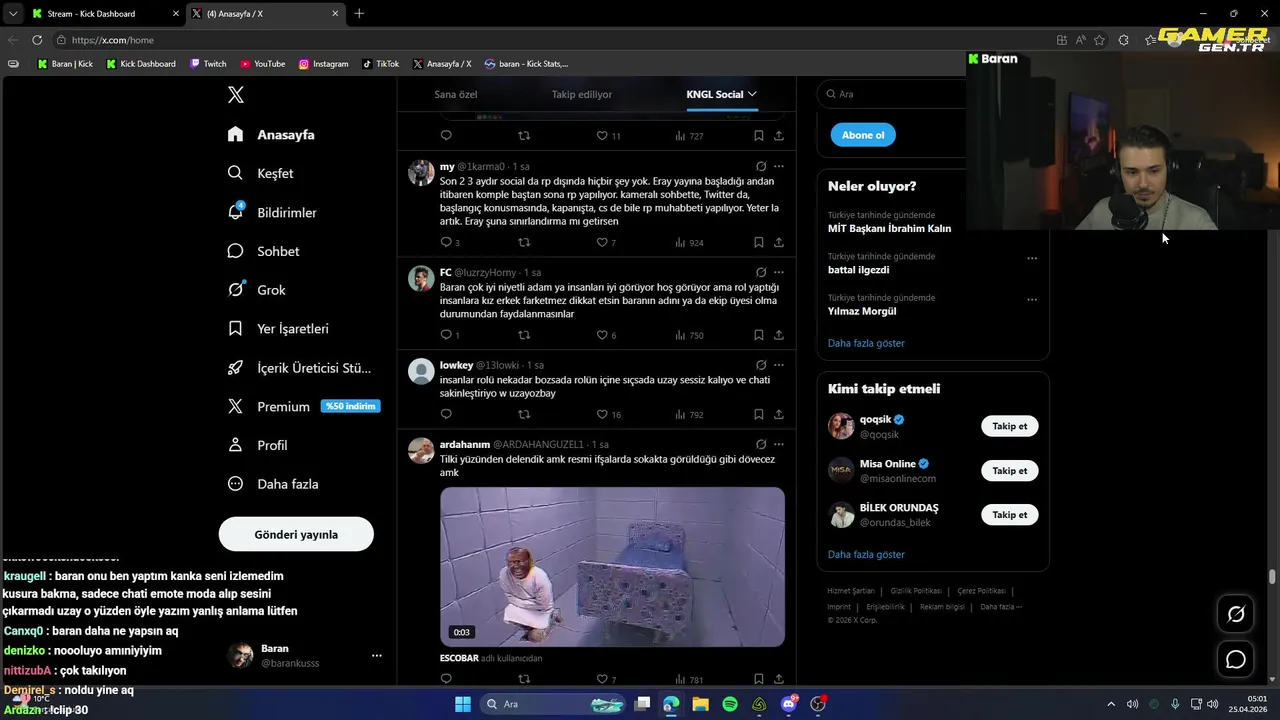Follow BİLEK ORUNDAŞ with Takip et
Image resolution: width=1280 pixels, height=720 pixels.
[x=1009, y=514]
